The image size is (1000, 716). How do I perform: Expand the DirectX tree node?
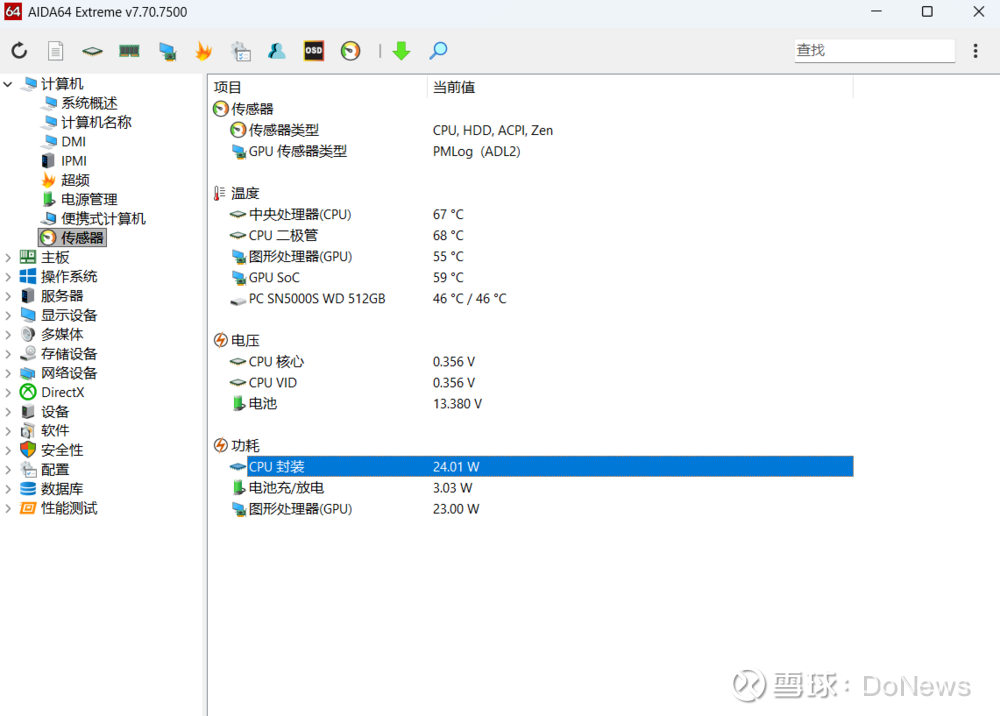pyautogui.click(x=8, y=392)
